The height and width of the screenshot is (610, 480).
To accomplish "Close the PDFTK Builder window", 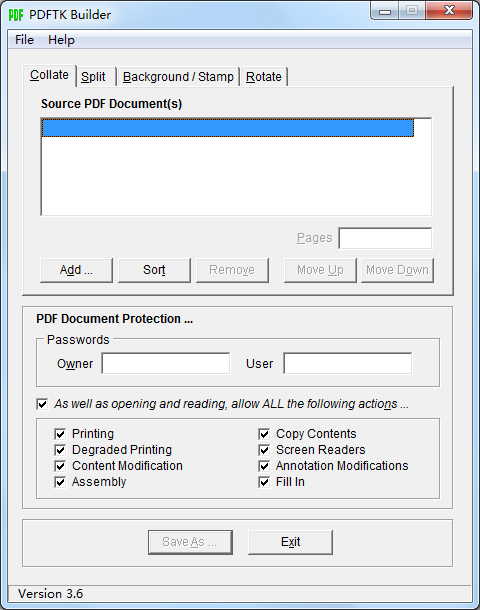I will 449,11.
